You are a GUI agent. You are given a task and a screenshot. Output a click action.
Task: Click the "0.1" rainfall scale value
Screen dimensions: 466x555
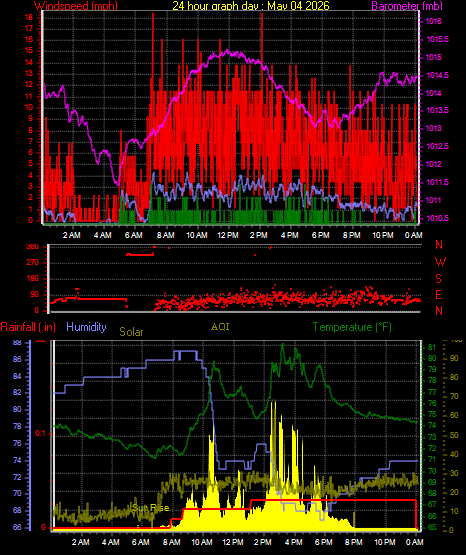pos(41,434)
